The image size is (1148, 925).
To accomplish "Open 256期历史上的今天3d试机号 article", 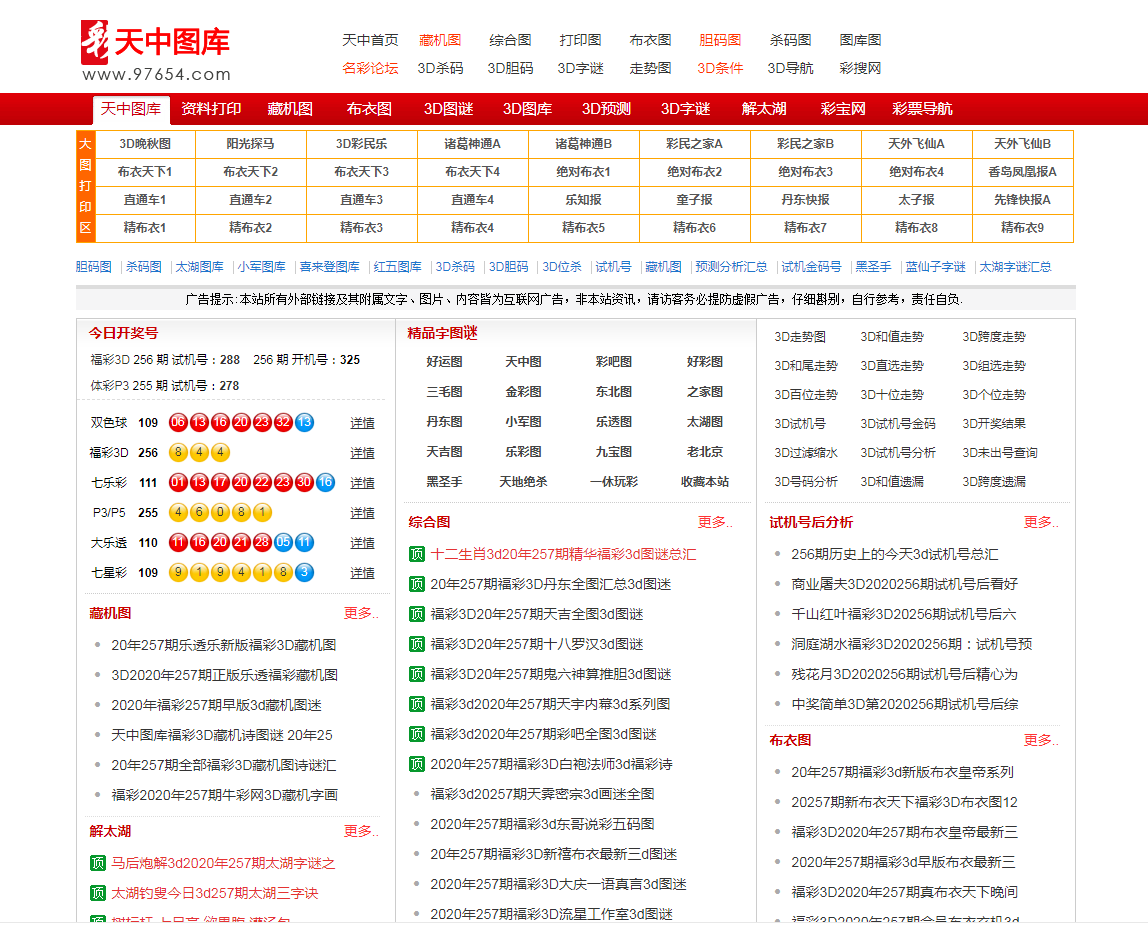I will click(x=894, y=554).
